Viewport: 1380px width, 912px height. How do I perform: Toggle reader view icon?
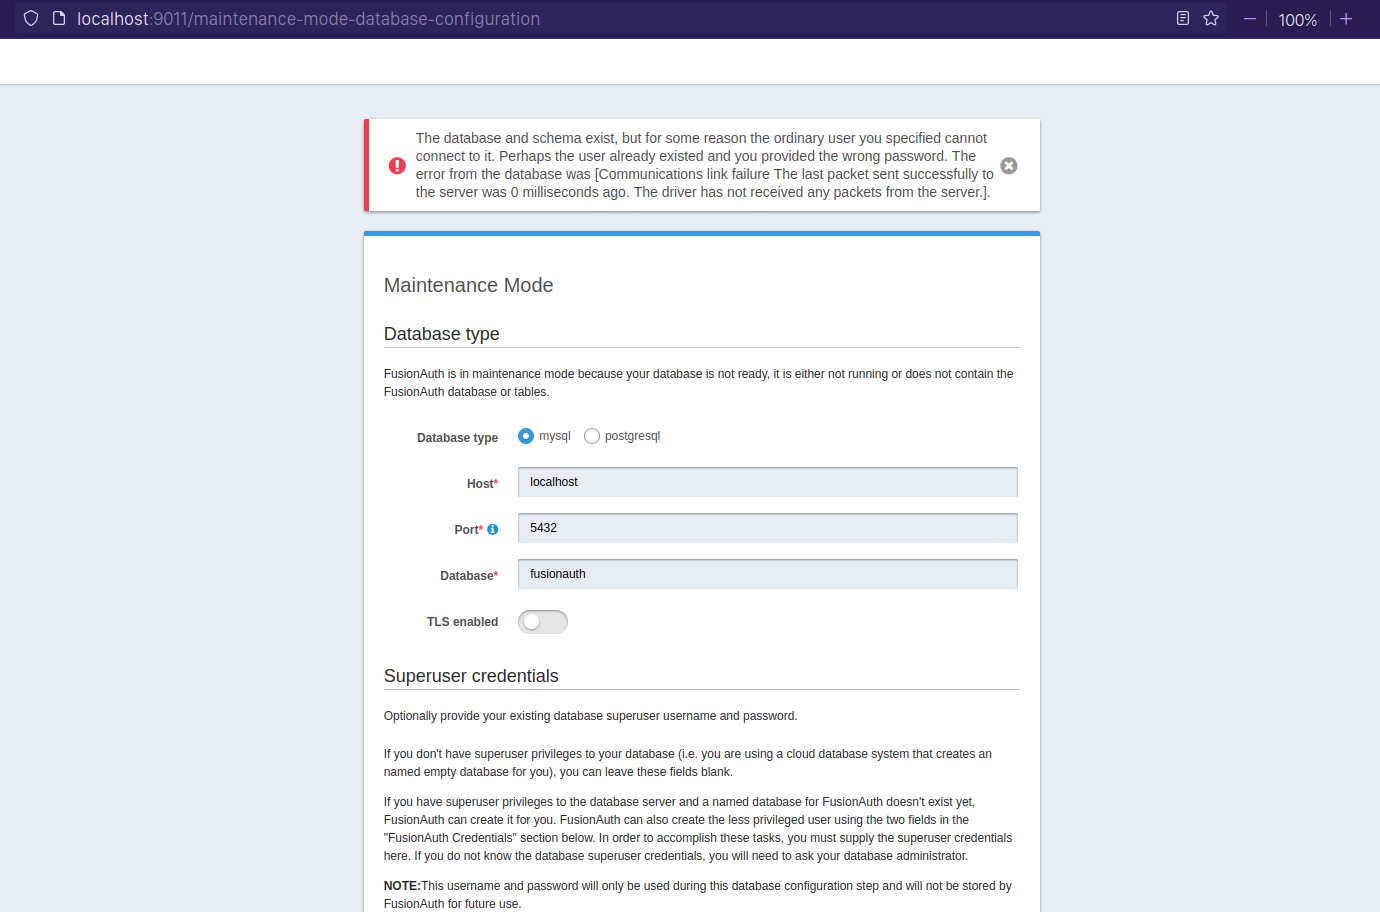(1183, 19)
